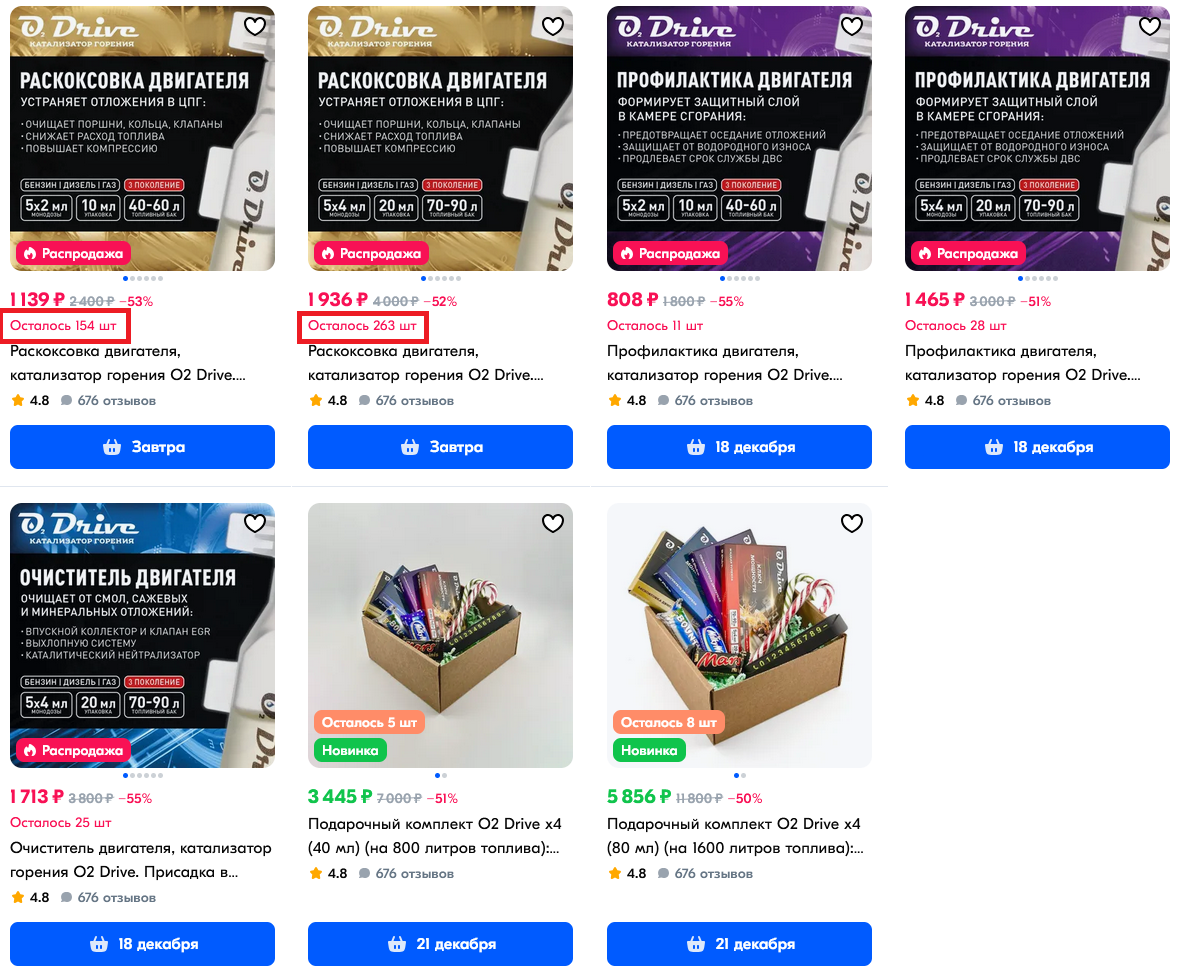Open 676 отзывов on Очиститель двигателя card
This screenshot has height=971, width=1178.
[x=116, y=897]
